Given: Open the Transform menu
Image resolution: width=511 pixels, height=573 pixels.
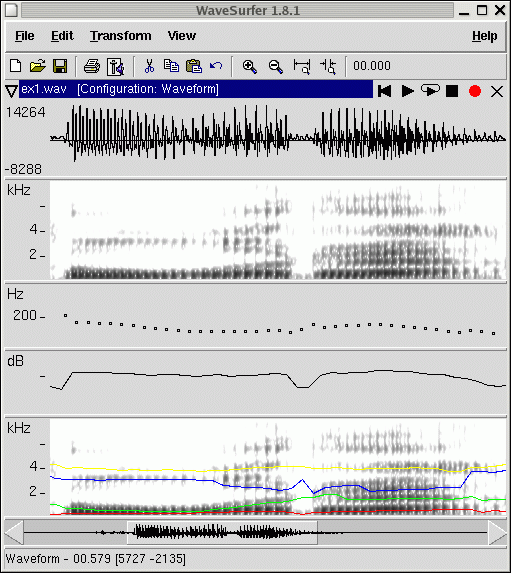Looking at the screenshot, I should (121, 36).
